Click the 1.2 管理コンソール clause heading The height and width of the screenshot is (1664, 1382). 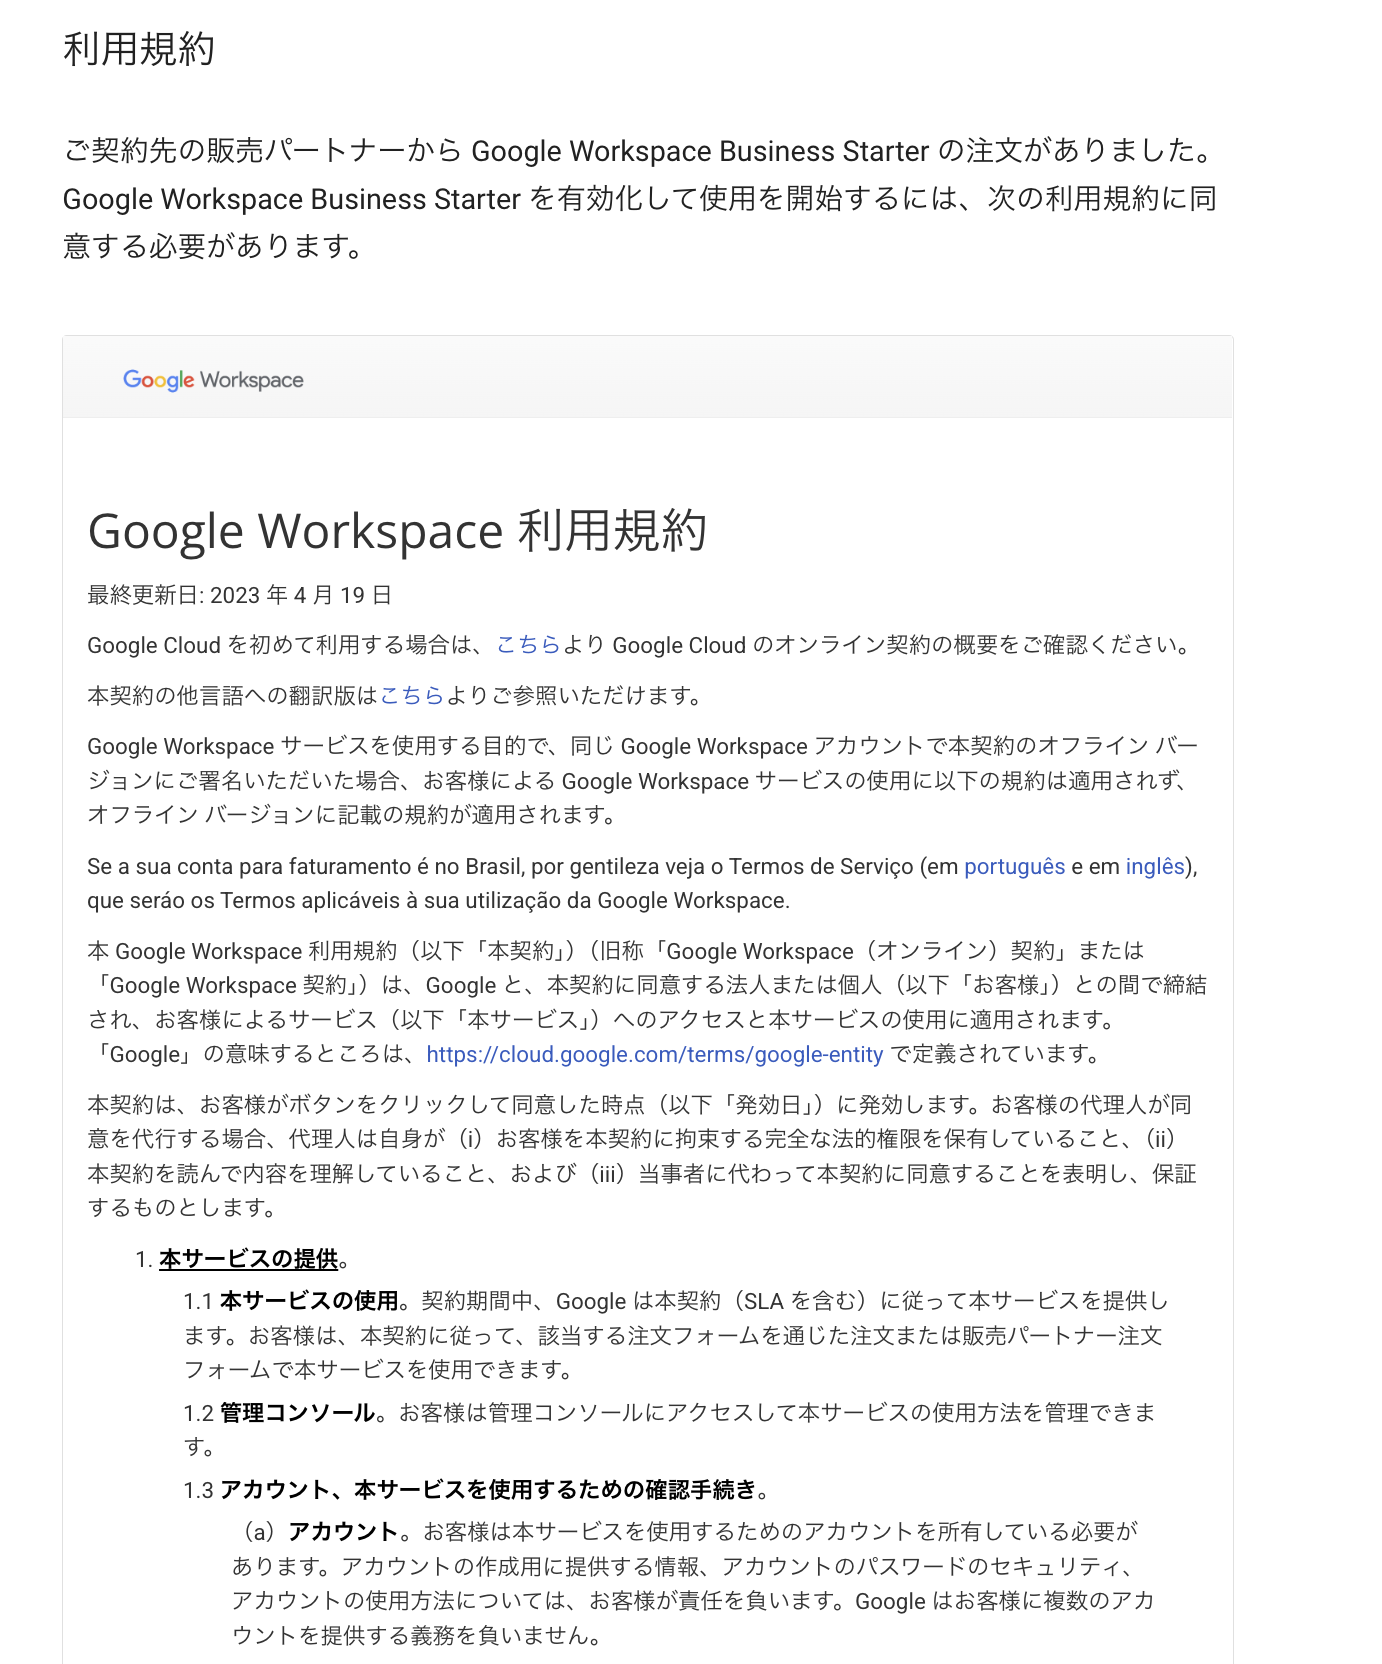pyautogui.click(x=279, y=1413)
